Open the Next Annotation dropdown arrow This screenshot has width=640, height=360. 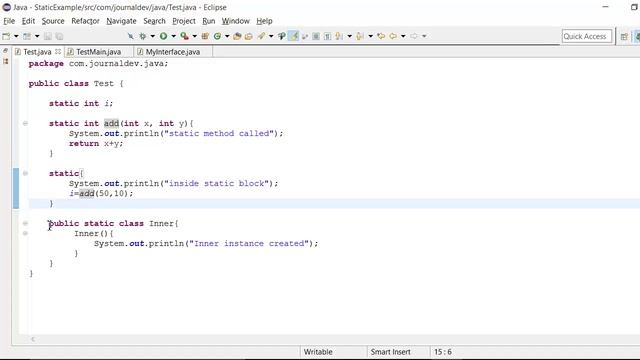coord(349,36)
